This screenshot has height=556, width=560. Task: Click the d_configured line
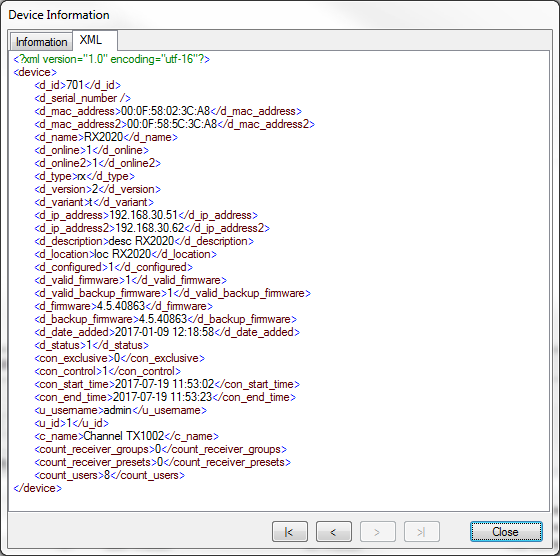(x=114, y=267)
